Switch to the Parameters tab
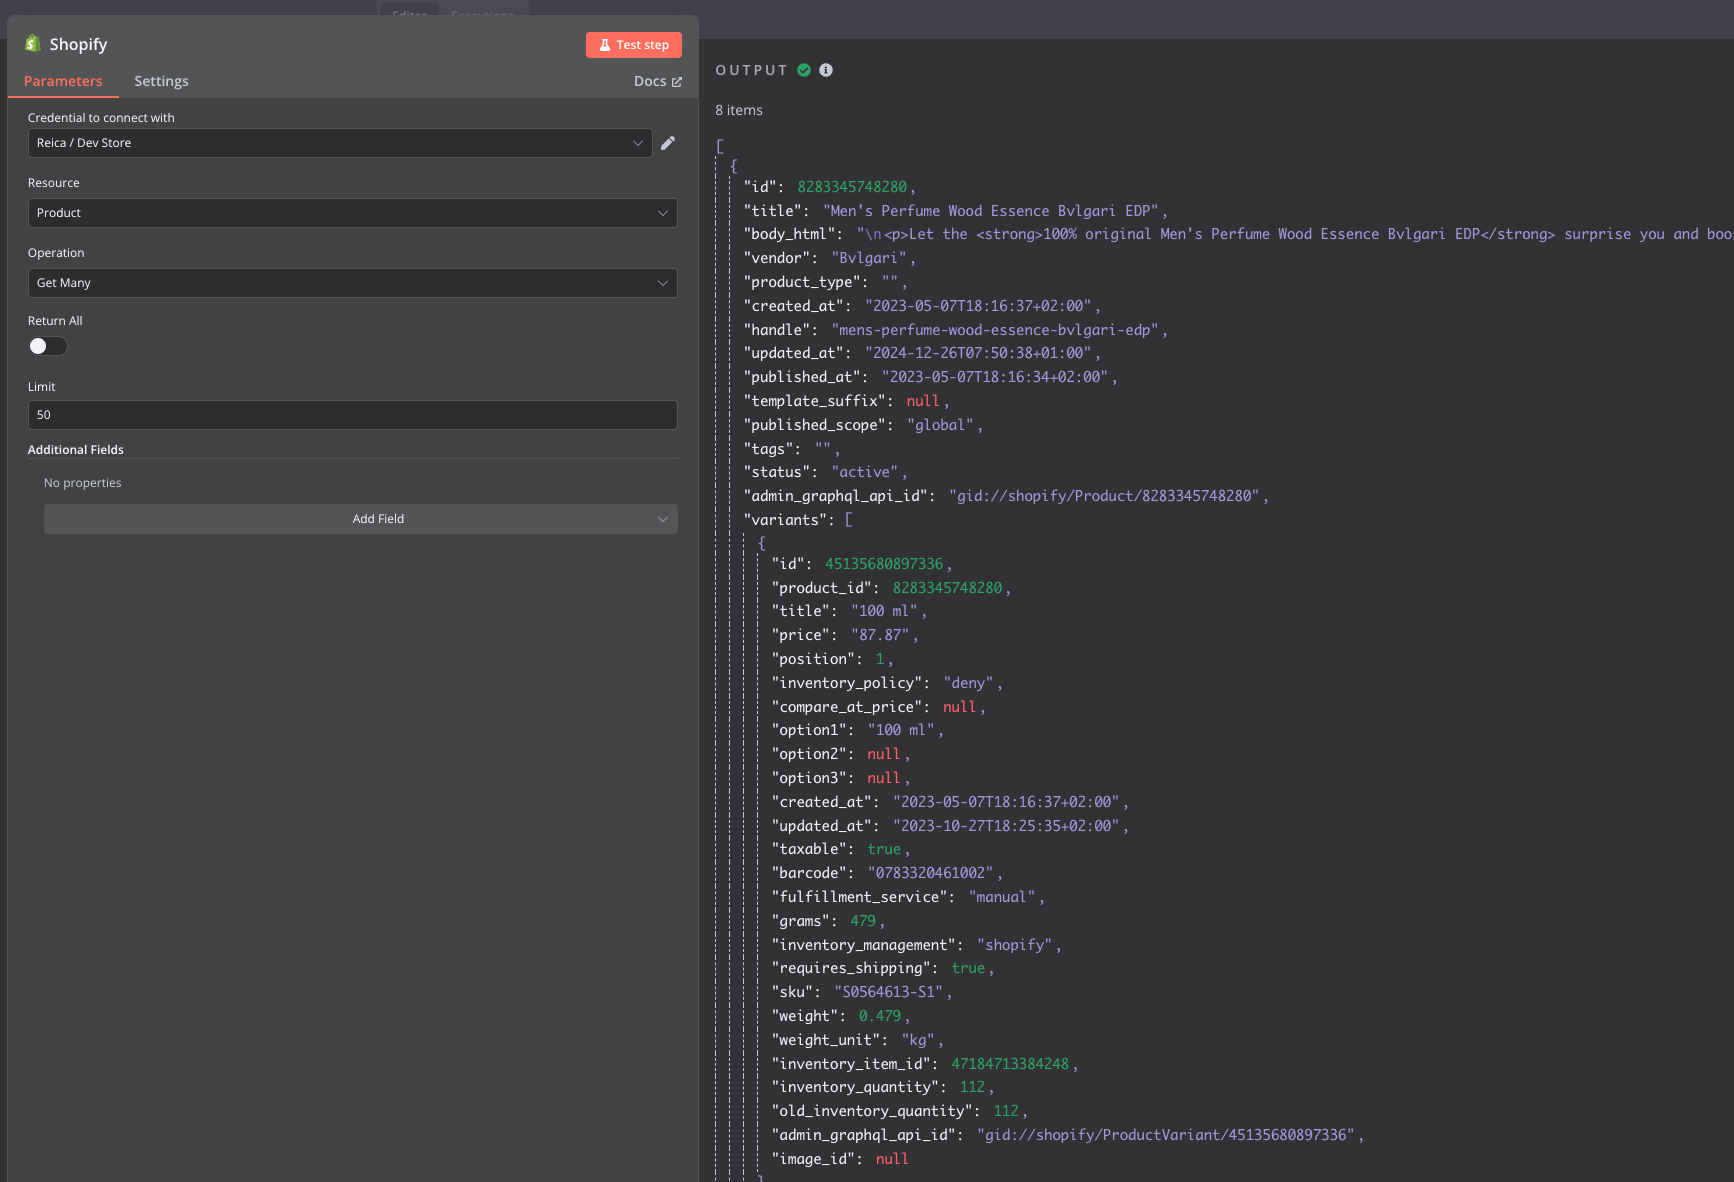Viewport: 1734px width, 1182px height. point(63,81)
